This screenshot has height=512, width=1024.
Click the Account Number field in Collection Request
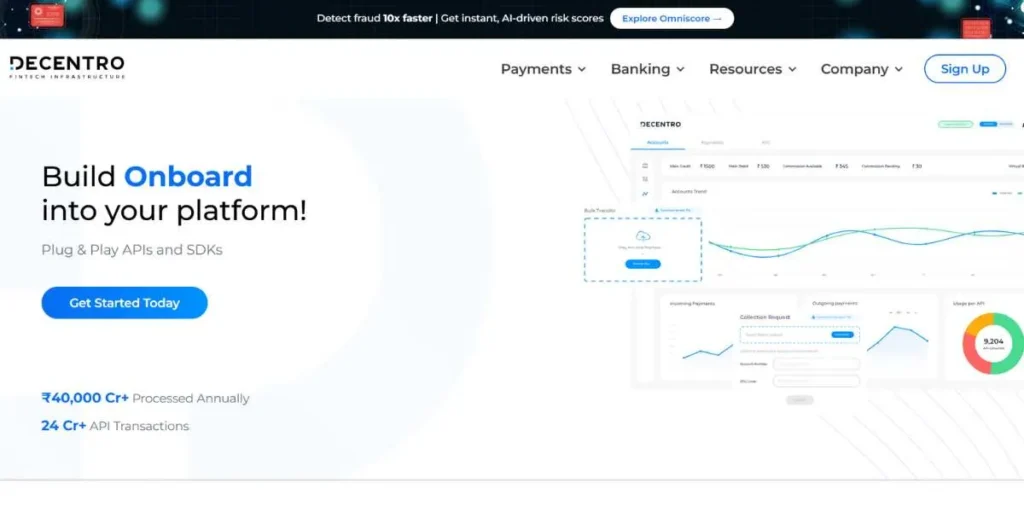coord(816,364)
